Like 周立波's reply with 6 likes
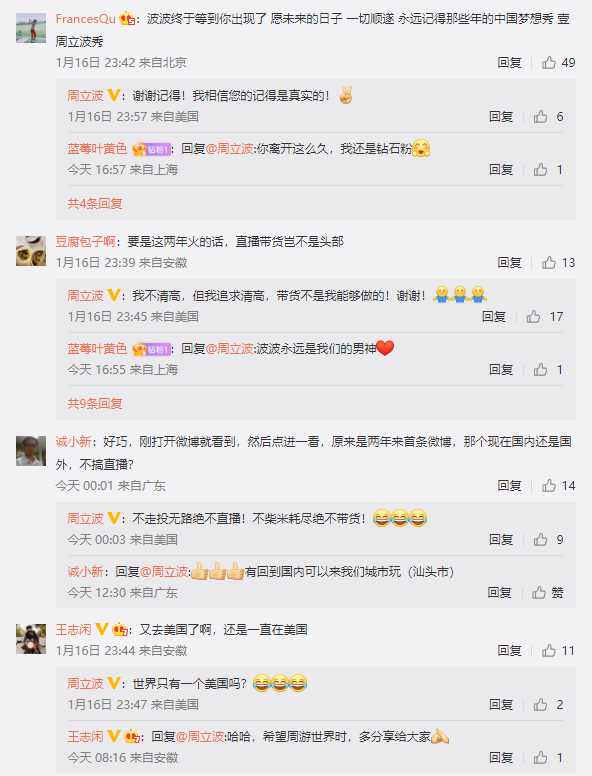Viewport: 592px width, 776px height. click(x=540, y=117)
